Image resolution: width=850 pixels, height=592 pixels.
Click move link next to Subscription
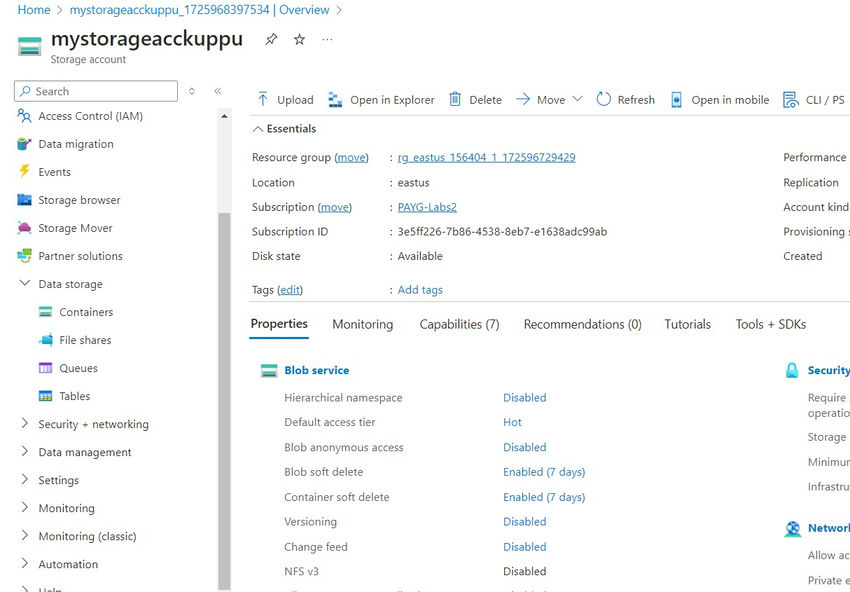[x=334, y=207]
